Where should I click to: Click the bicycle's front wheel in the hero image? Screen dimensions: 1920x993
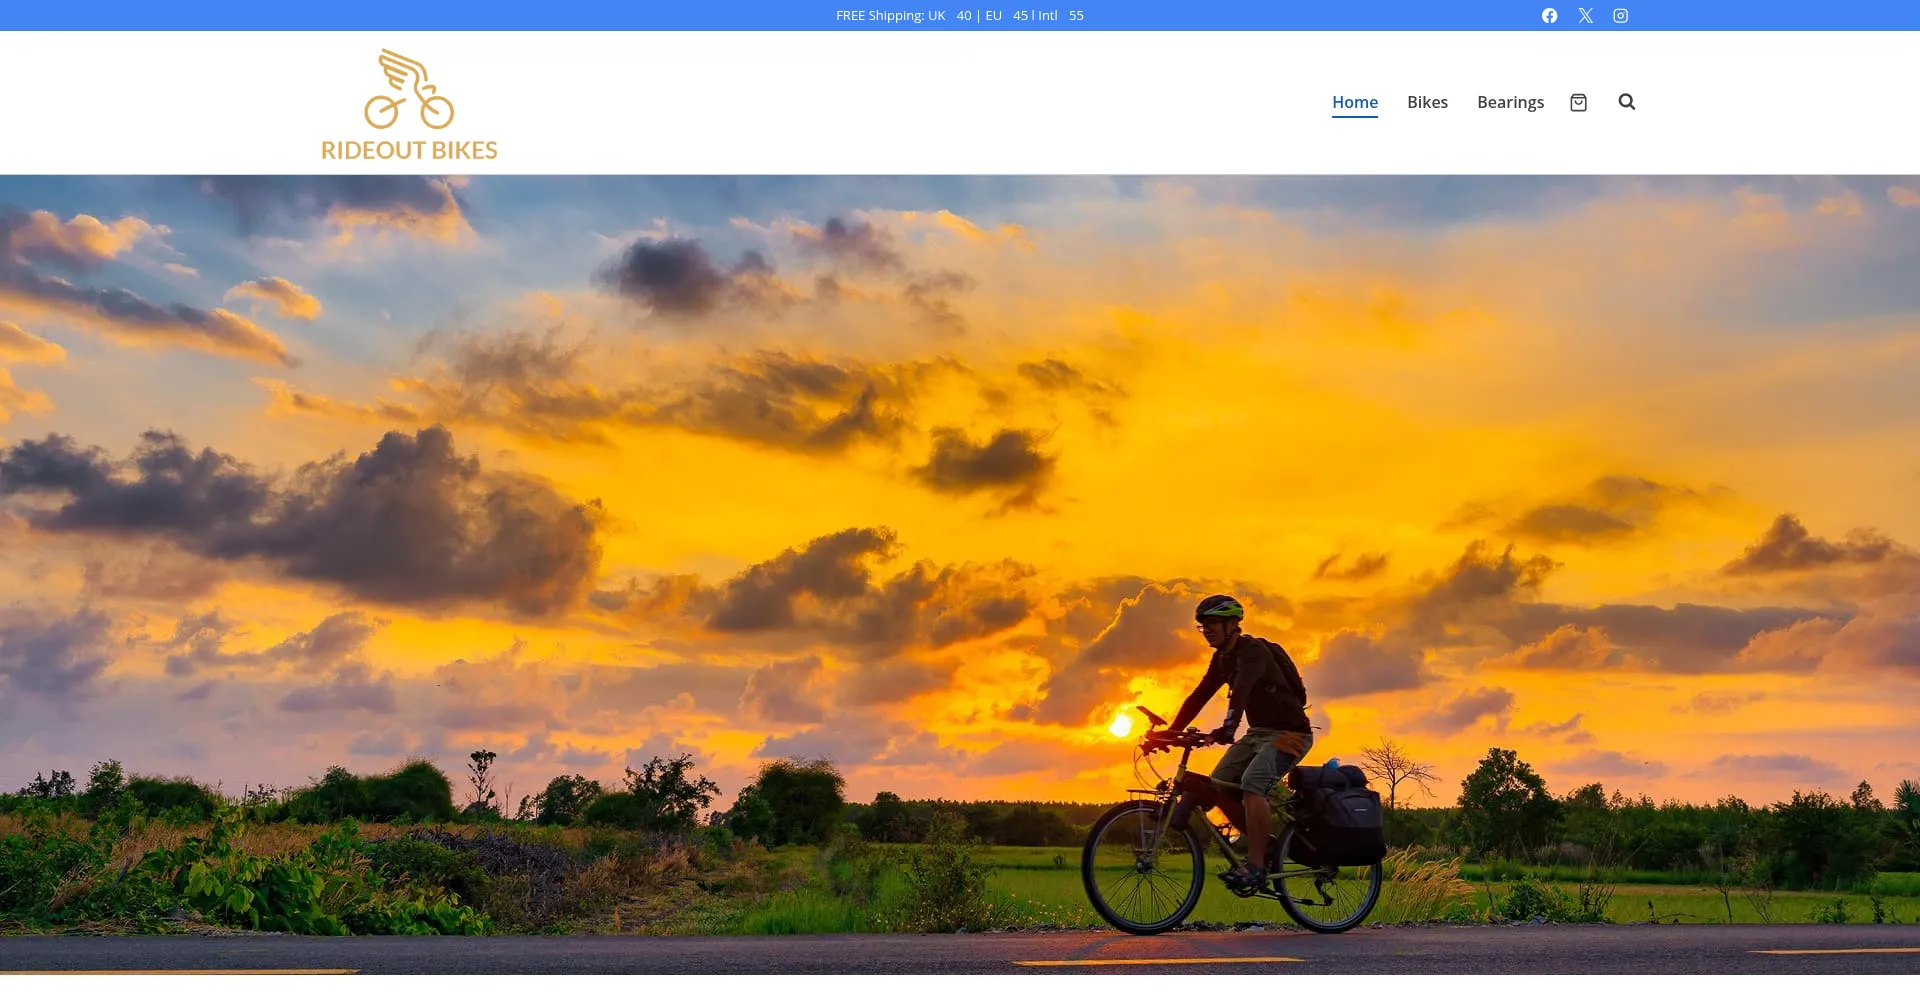(1142, 867)
